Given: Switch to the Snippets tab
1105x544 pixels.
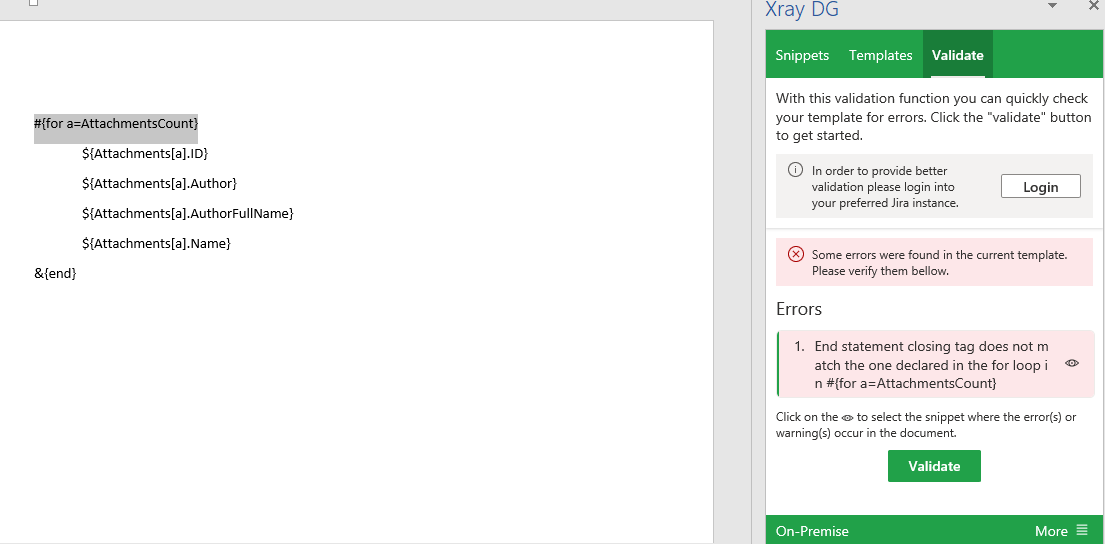Looking at the screenshot, I should pos(802,55).
